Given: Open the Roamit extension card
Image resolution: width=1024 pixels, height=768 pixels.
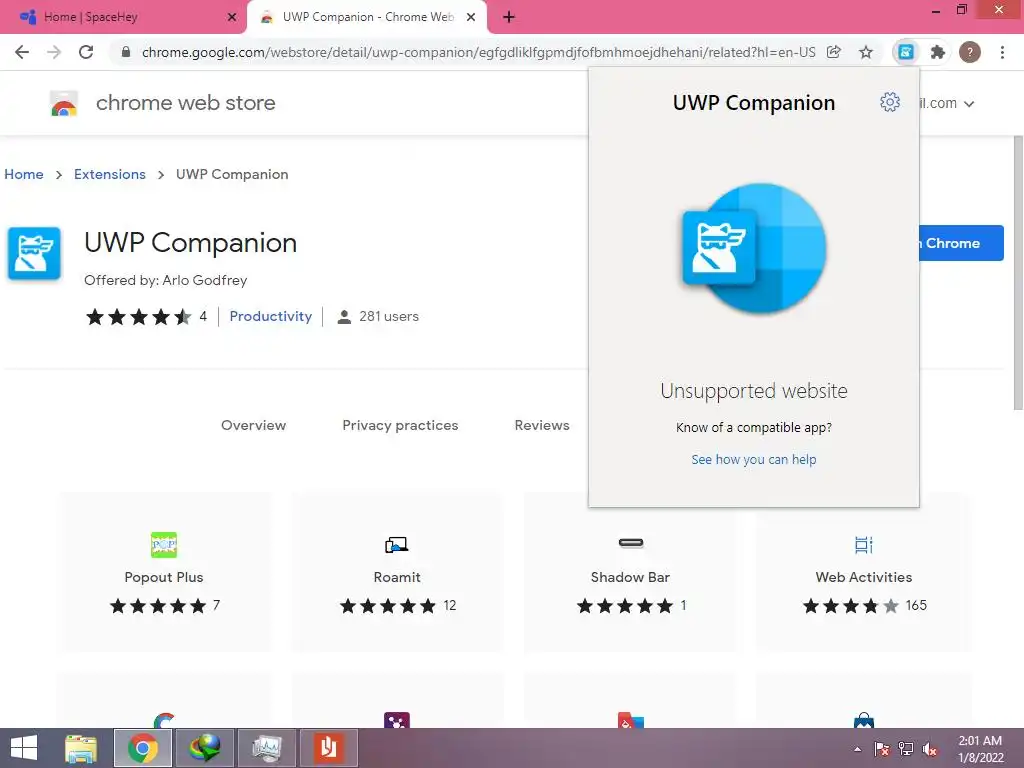Looking at the screenshot, I should [x=397, y=572].
